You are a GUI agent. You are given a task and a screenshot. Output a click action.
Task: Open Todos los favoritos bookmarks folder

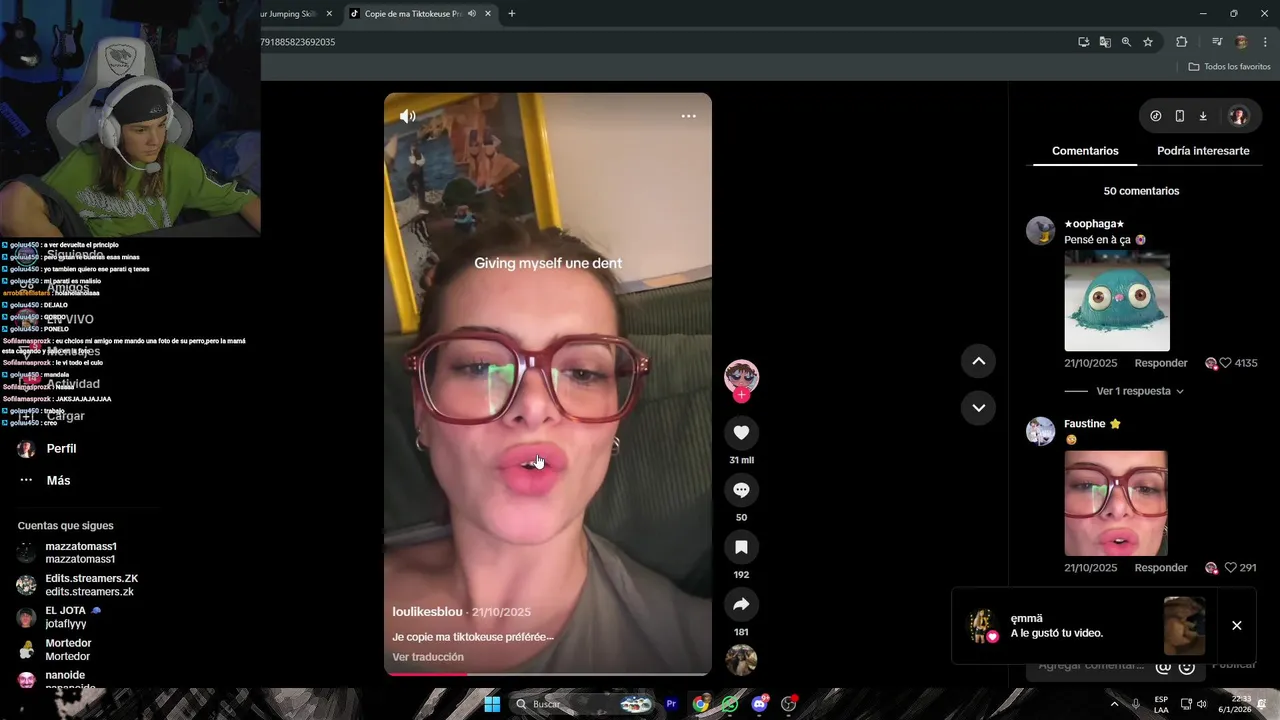1229,67
